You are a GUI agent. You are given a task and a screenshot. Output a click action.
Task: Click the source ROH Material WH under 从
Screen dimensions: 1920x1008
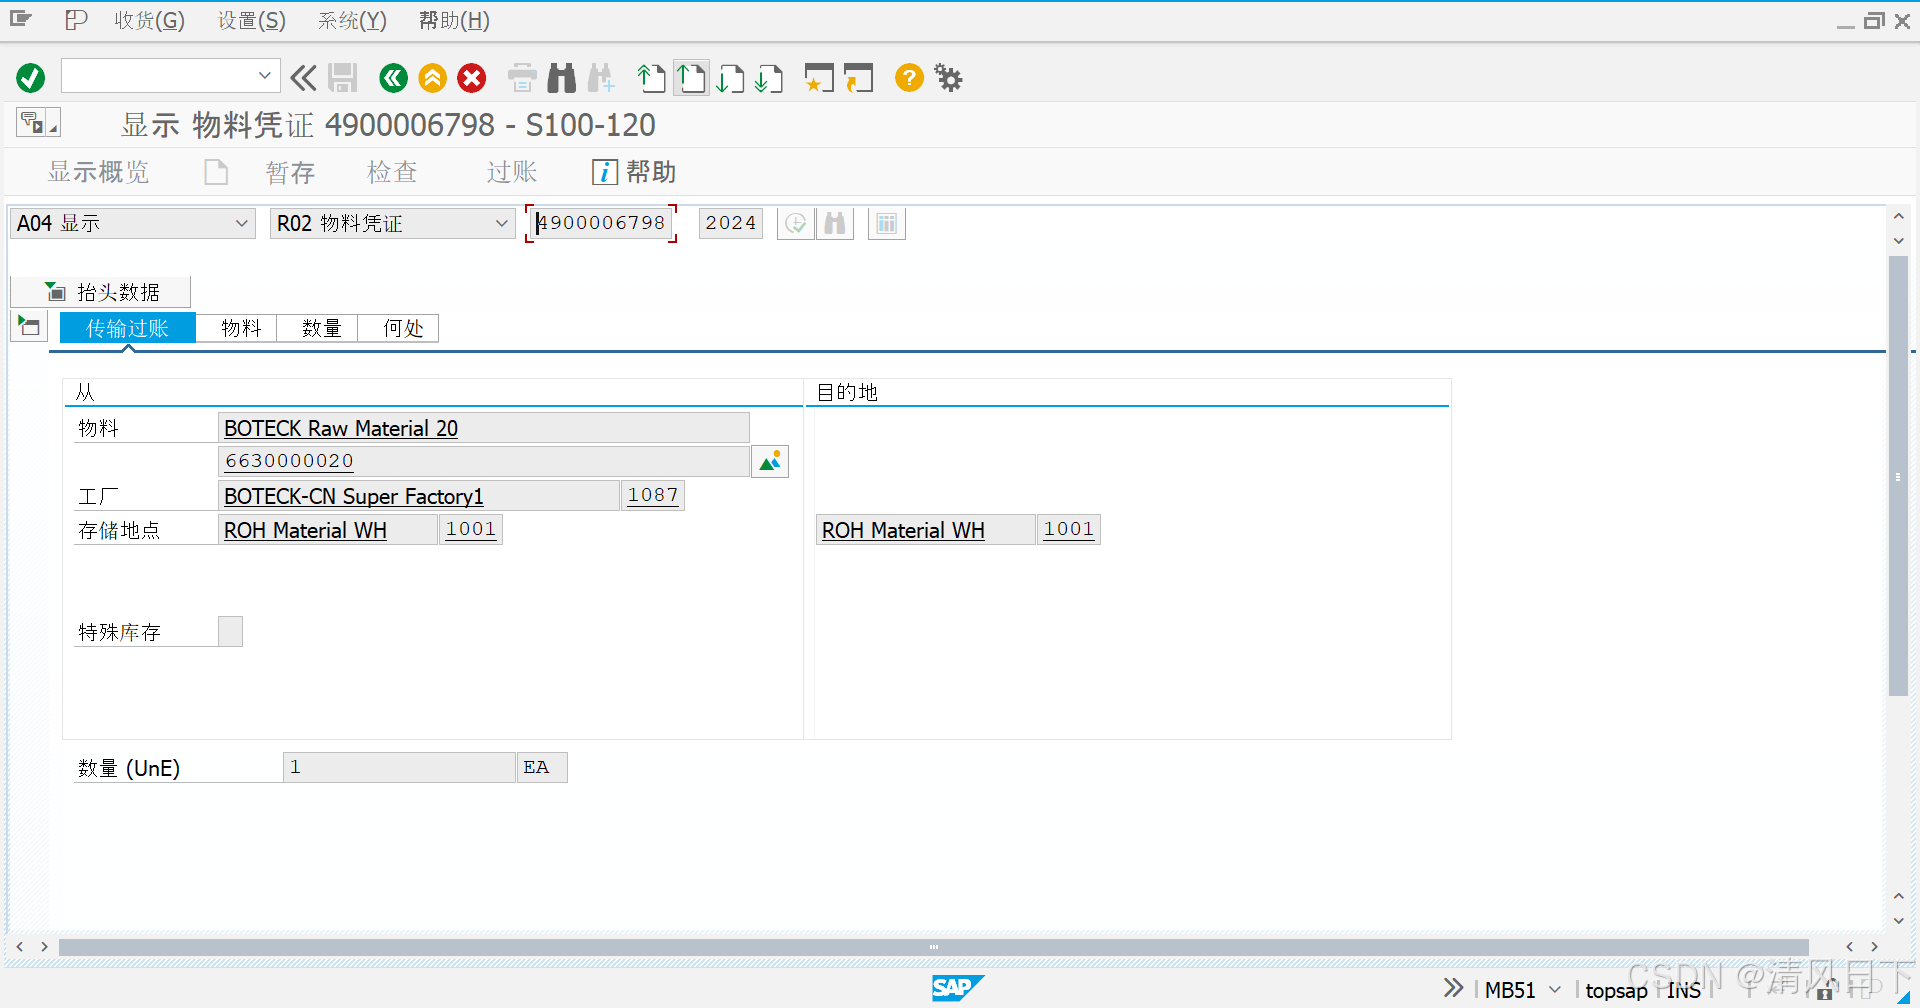305,530
